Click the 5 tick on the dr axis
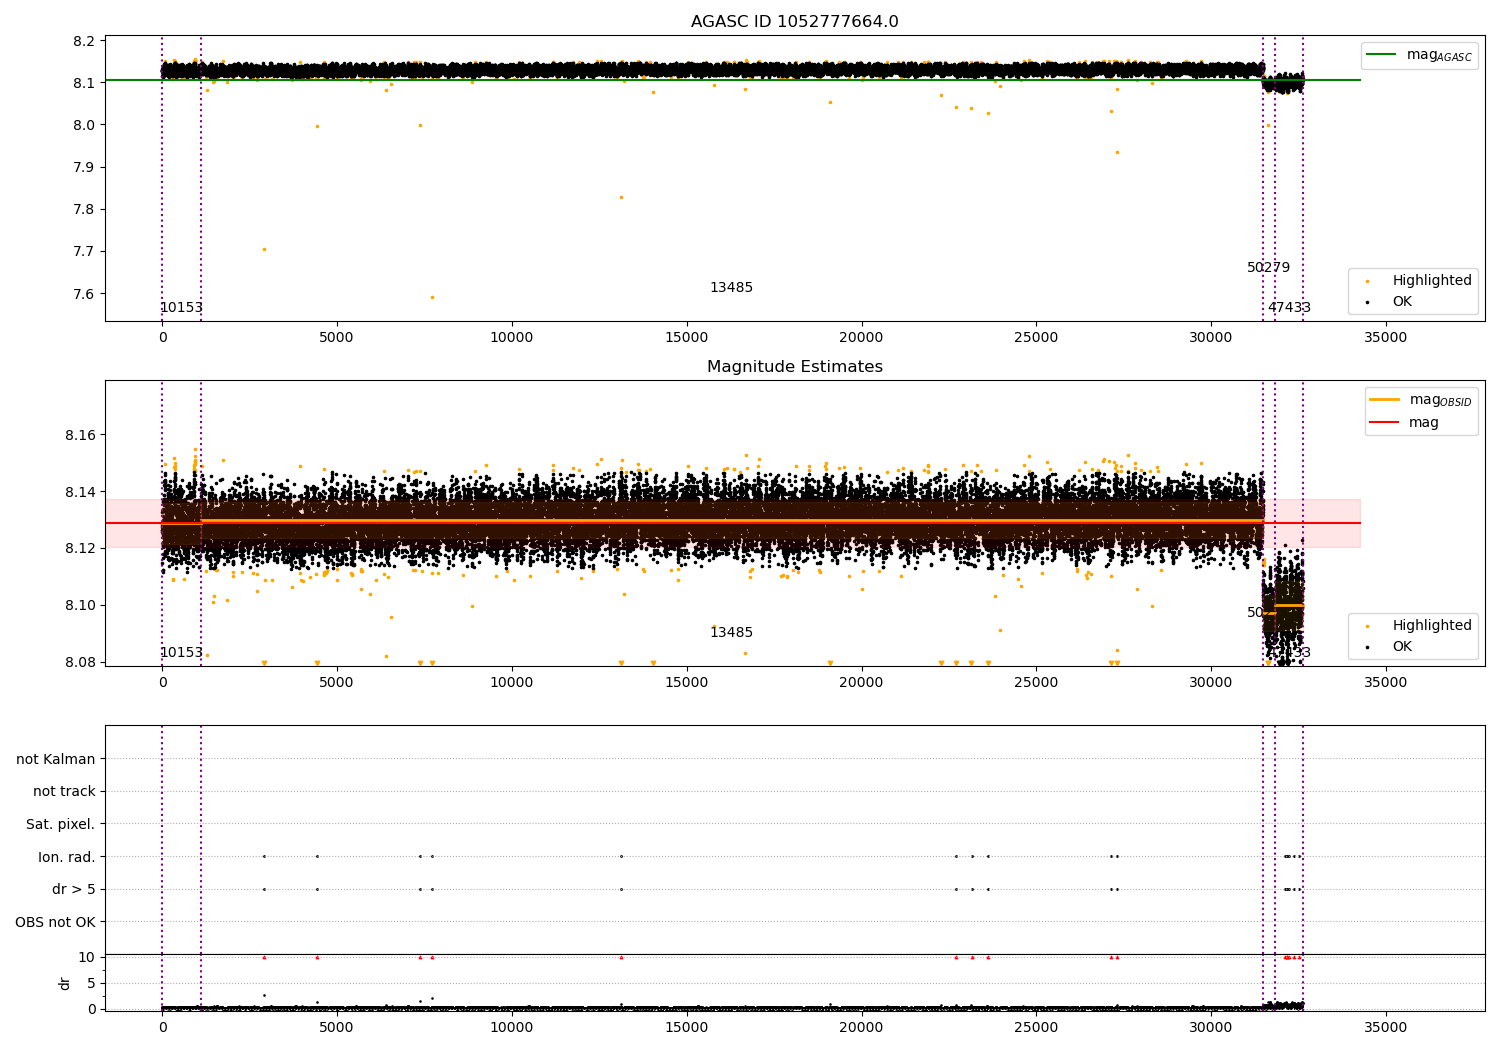1500x1050 pixels. 92,983
